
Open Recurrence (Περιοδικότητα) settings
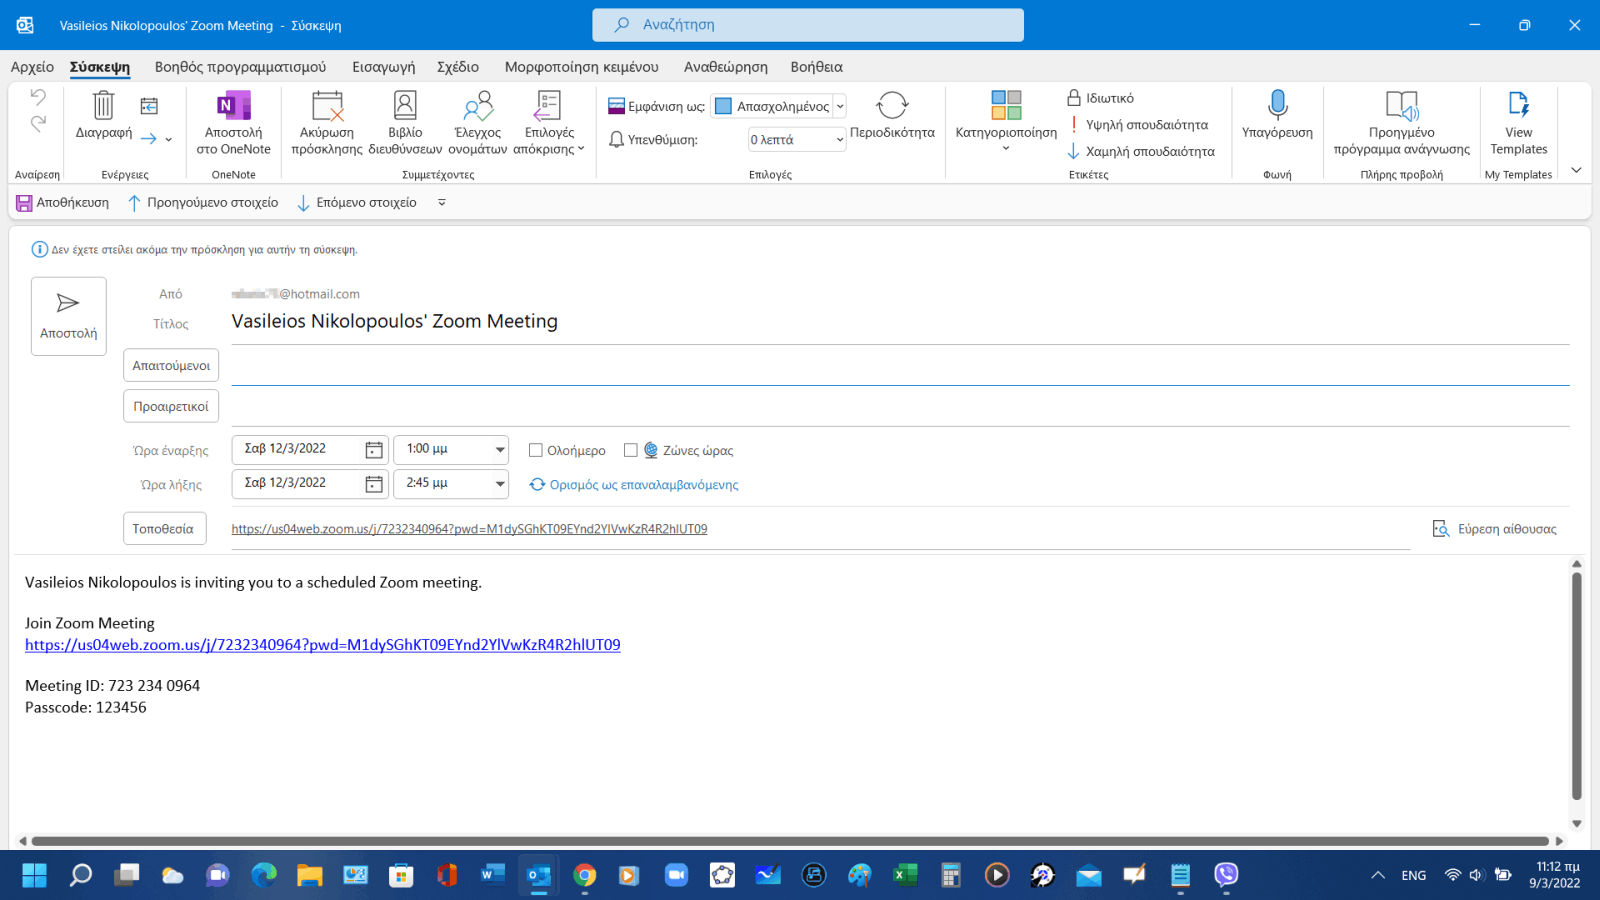click(x=892, y=115)
